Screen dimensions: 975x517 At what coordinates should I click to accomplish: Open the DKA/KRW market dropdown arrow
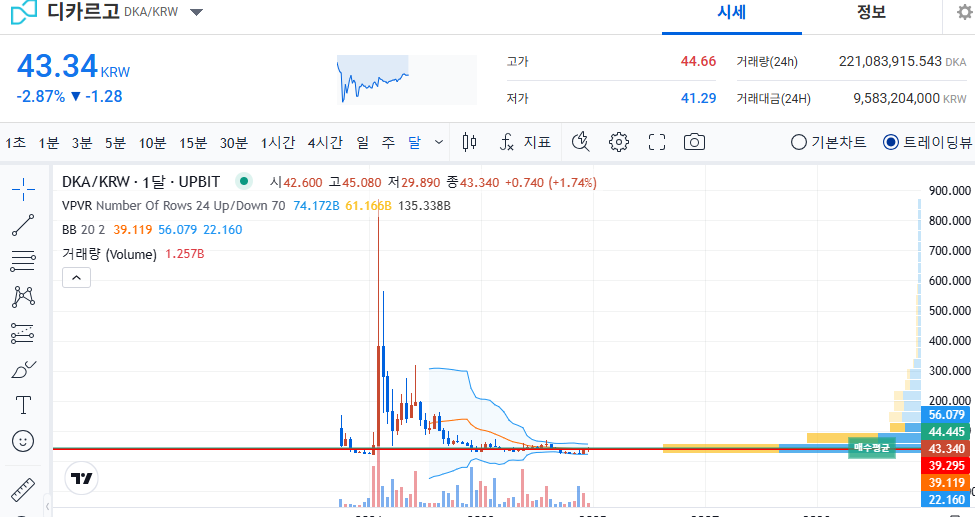point(196,12)
